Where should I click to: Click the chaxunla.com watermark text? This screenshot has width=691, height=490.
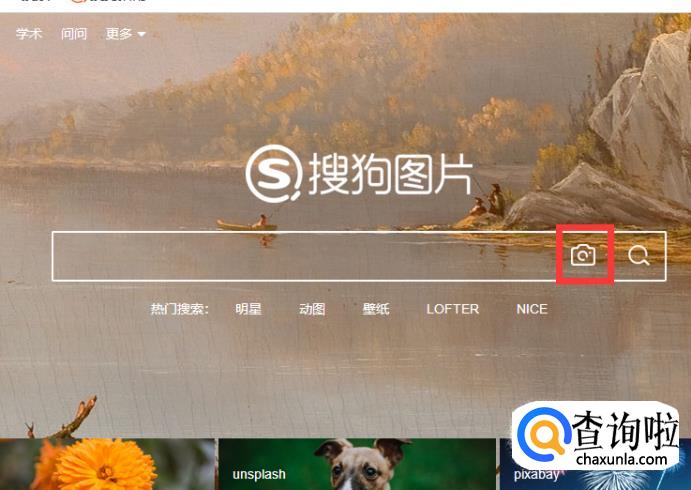[622, 460]
